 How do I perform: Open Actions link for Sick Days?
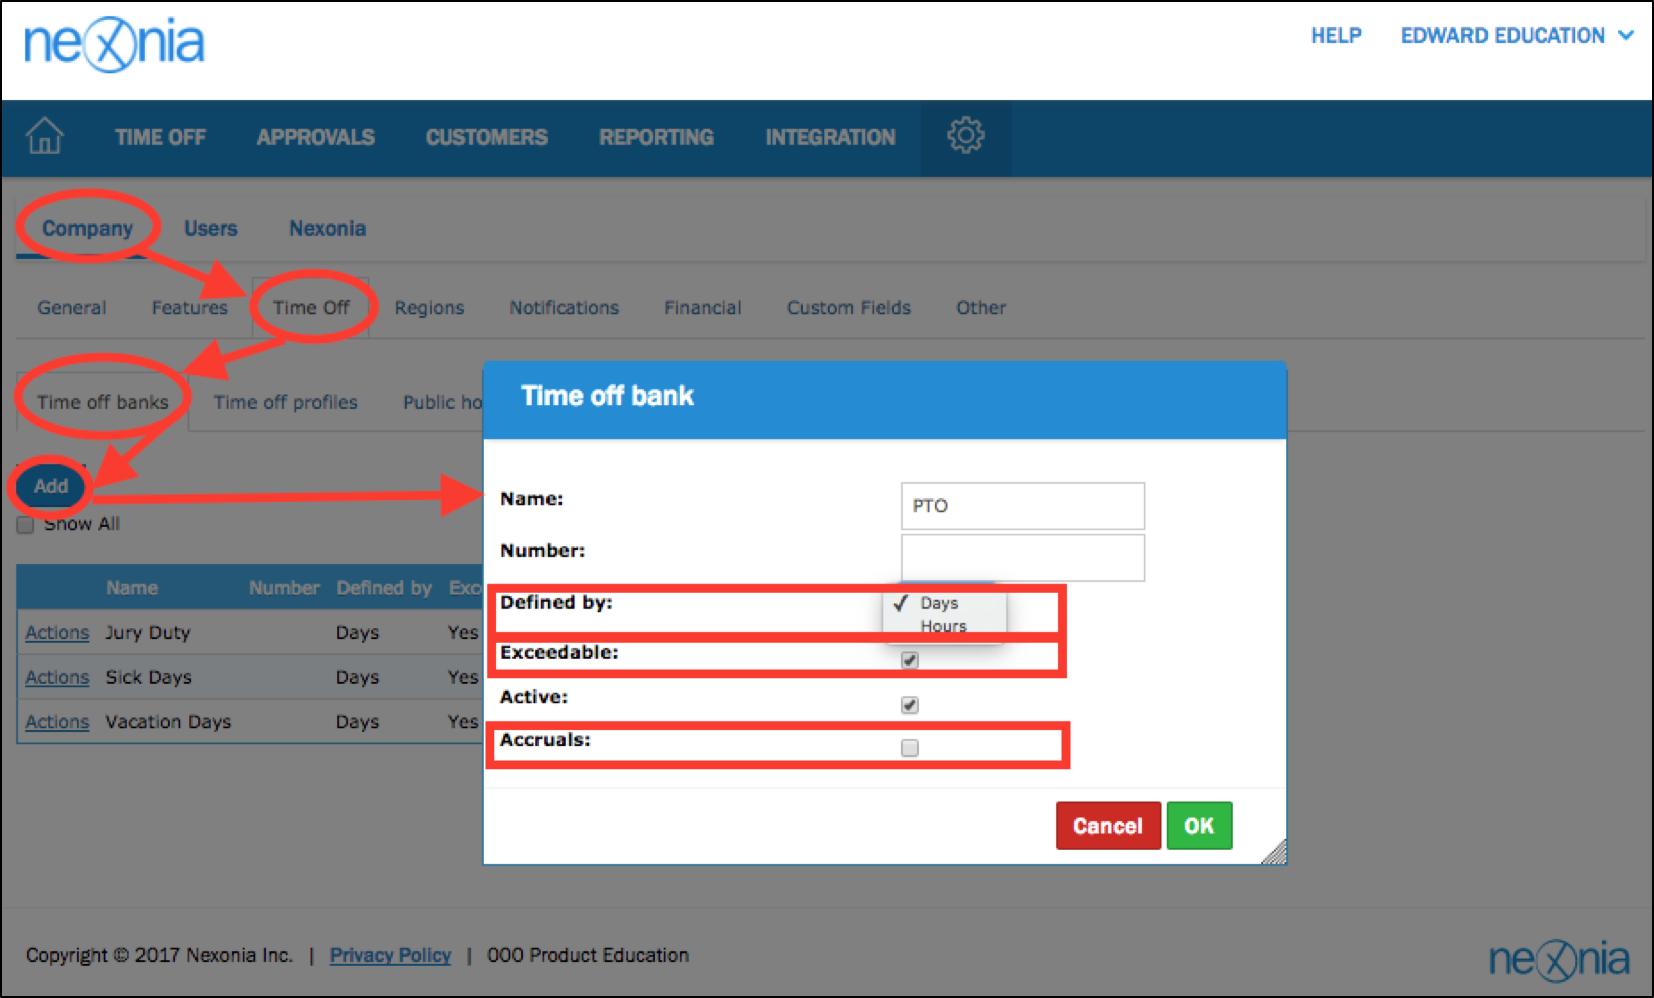click(x=57, y=677)
